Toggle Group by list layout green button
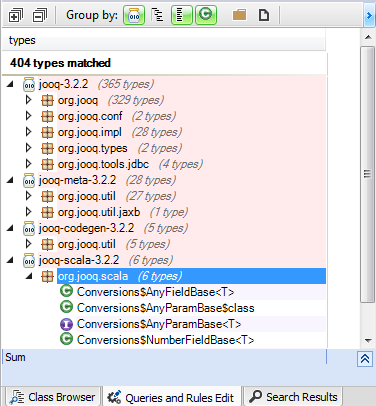Screen dimensions: 376x406 click(182, 15)
